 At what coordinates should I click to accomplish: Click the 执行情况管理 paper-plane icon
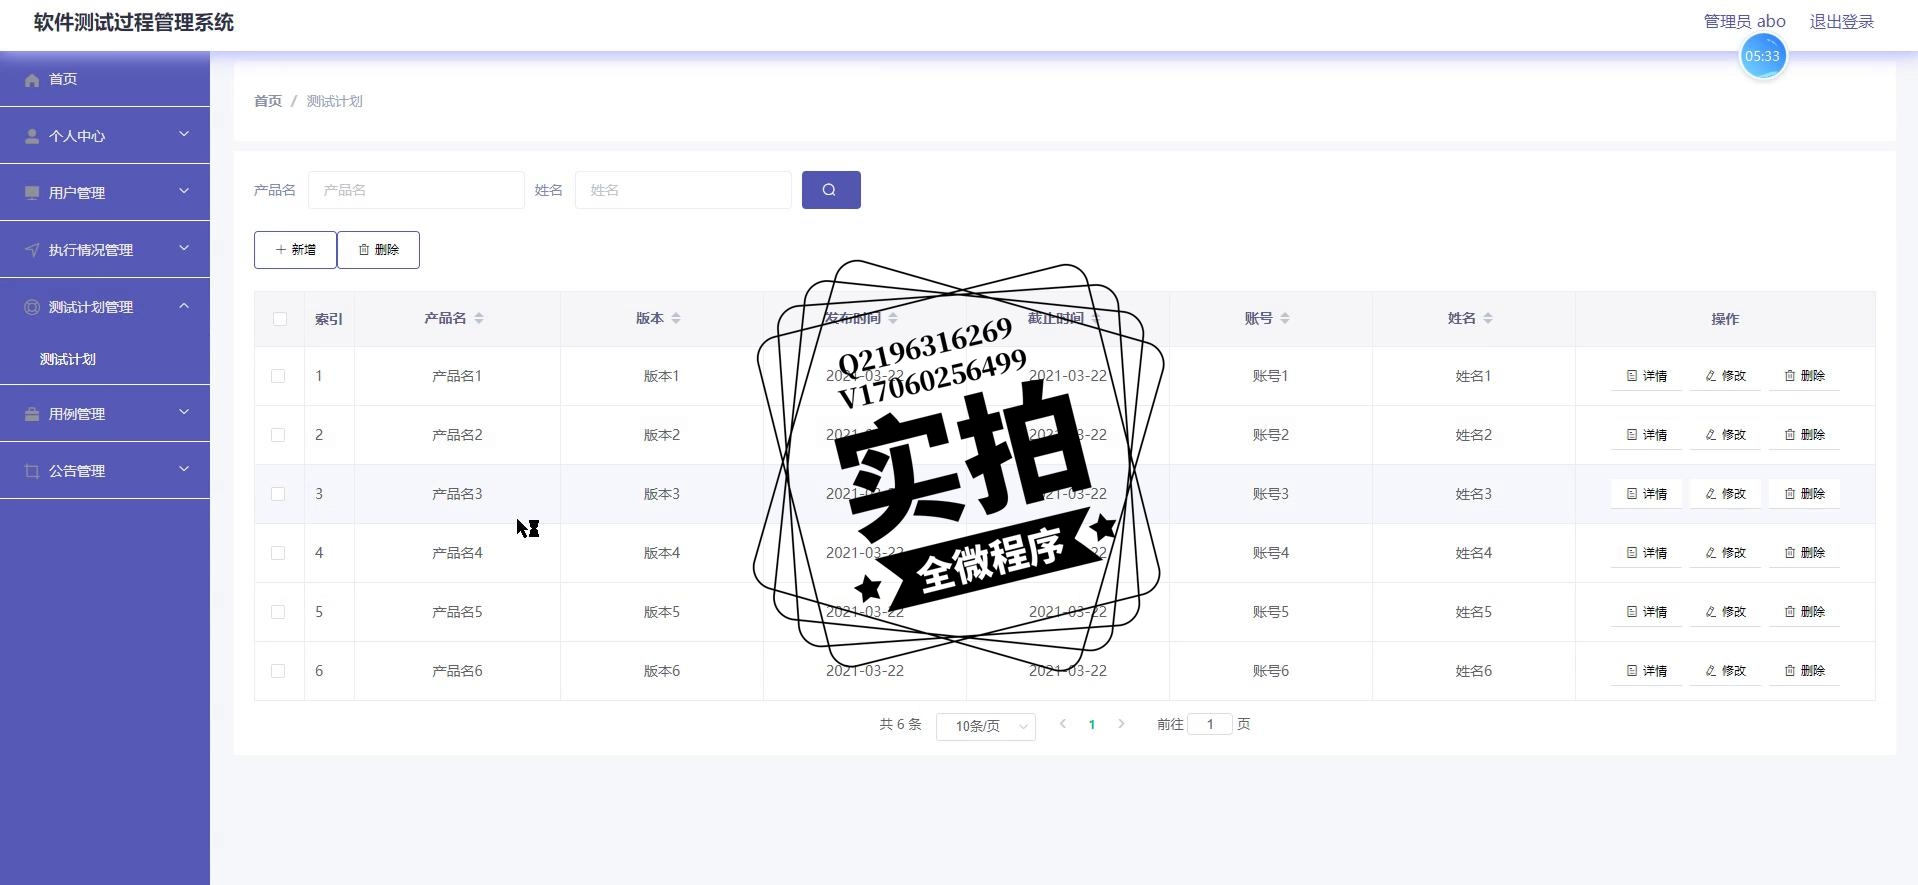click(x=32, y=250)
